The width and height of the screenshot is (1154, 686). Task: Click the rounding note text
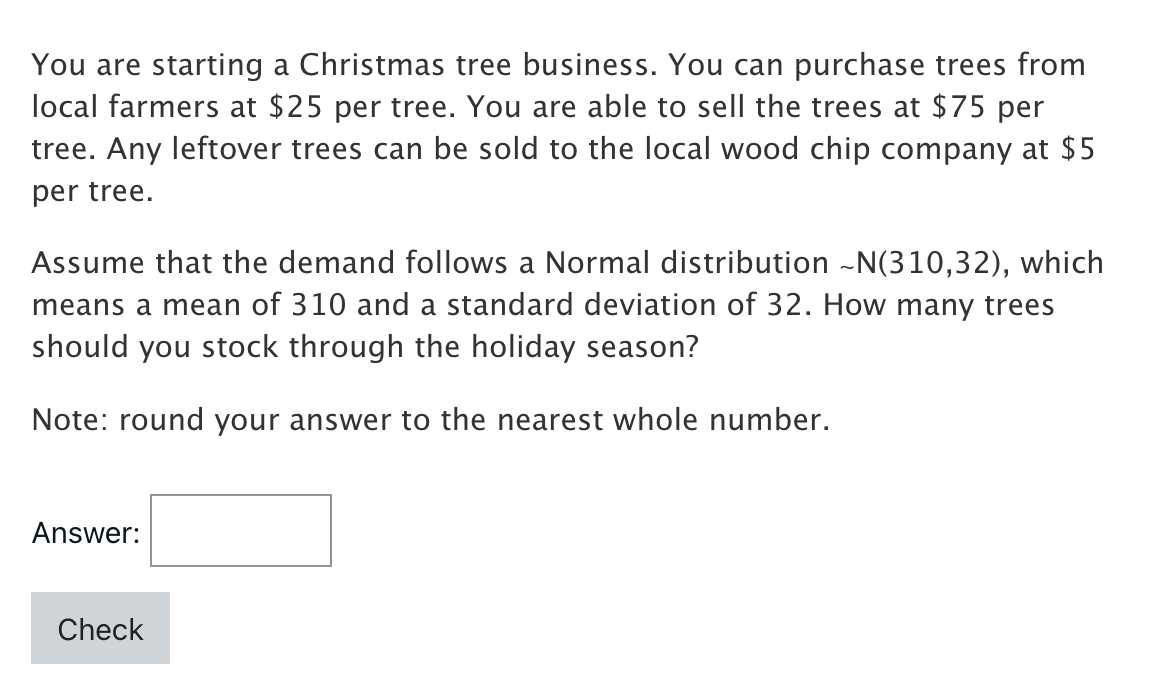430,419
